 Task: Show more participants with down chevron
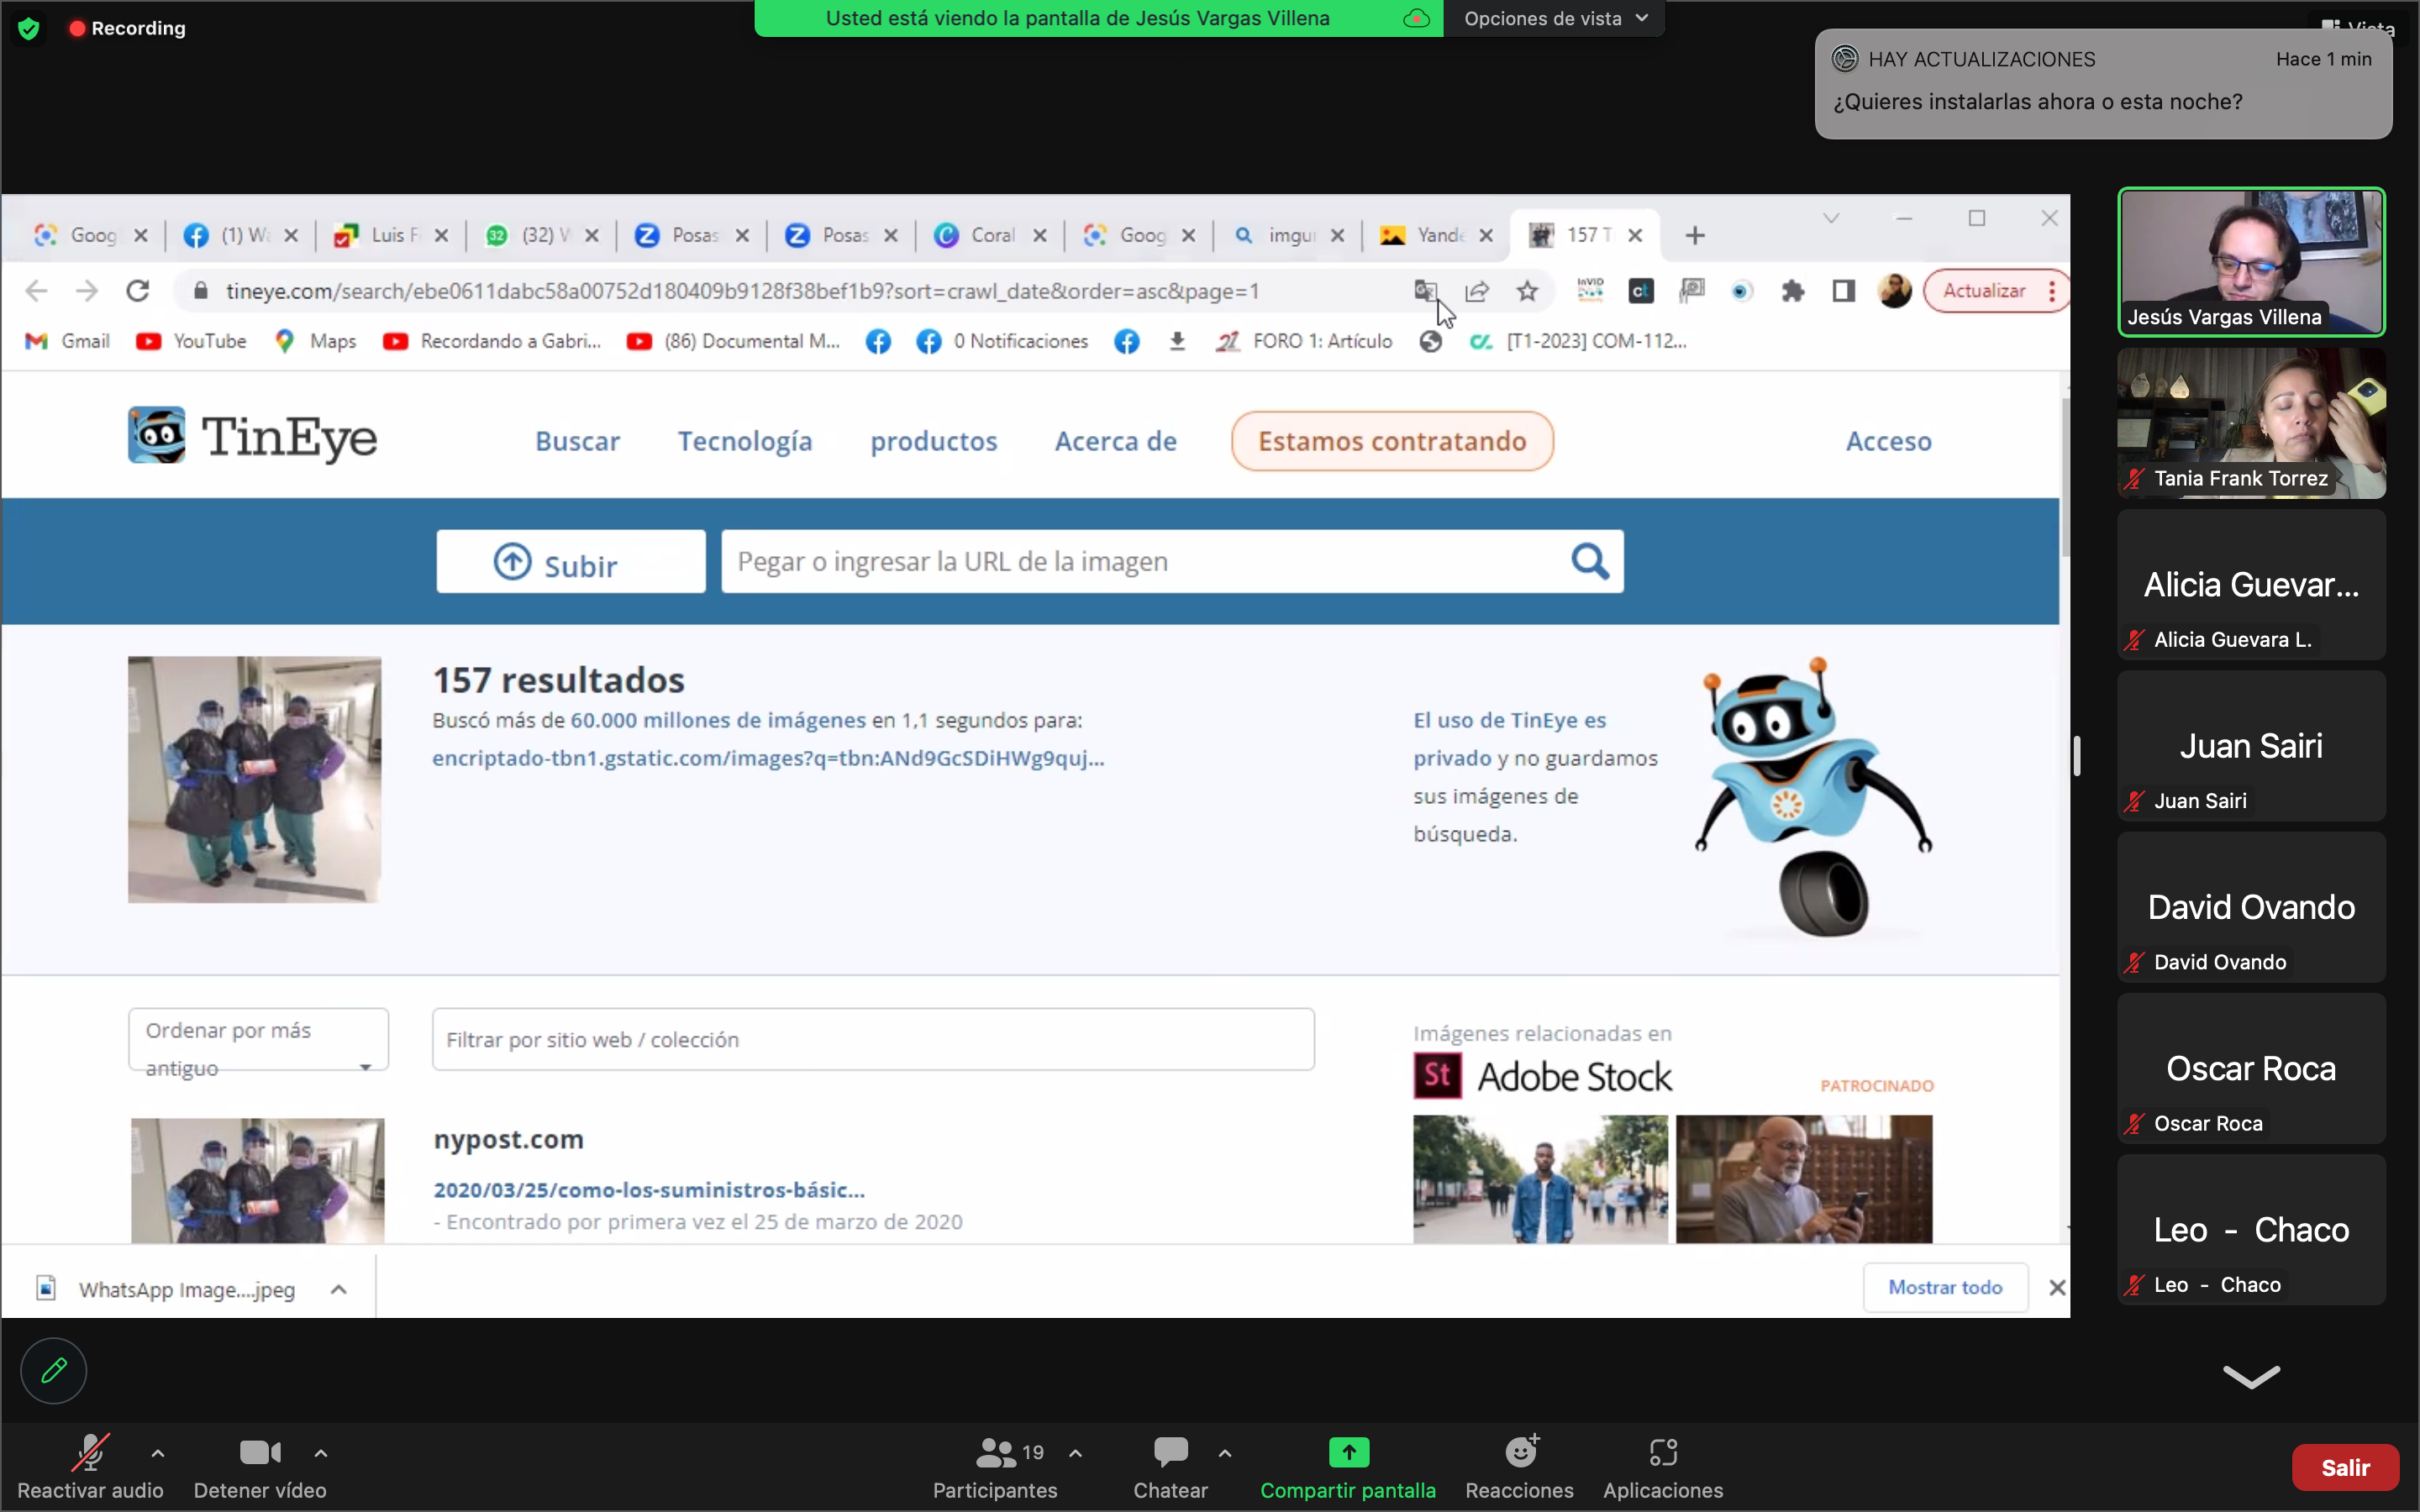coord(2250,1377)
